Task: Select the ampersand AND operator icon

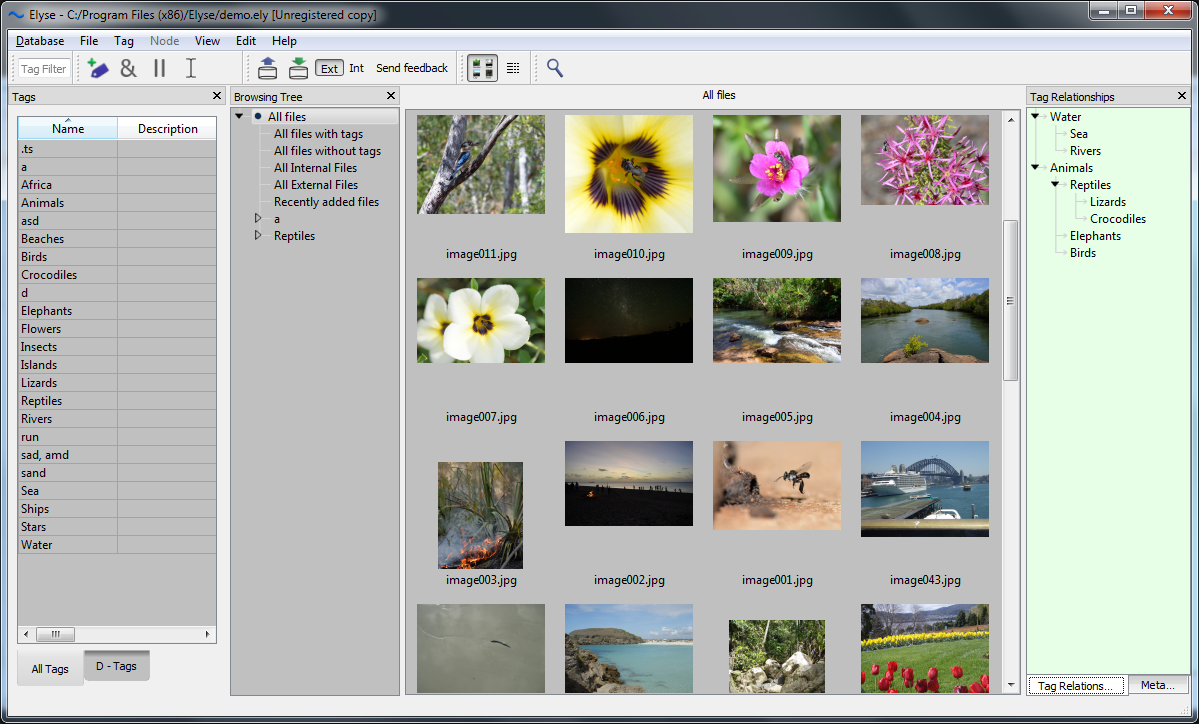Action: 128,68
